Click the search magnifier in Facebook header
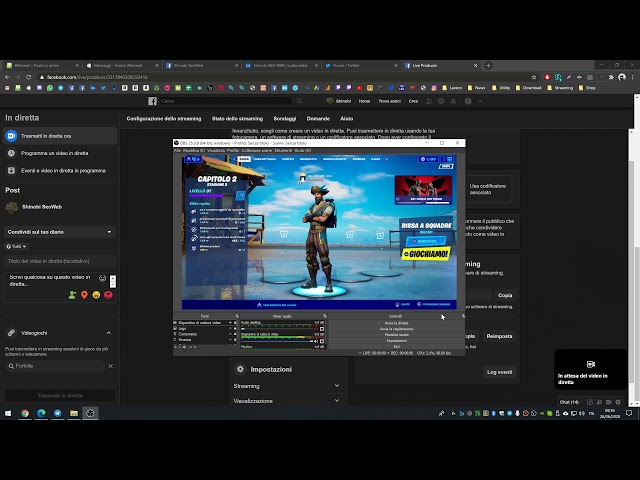640x480 pixels. (299, 101)
